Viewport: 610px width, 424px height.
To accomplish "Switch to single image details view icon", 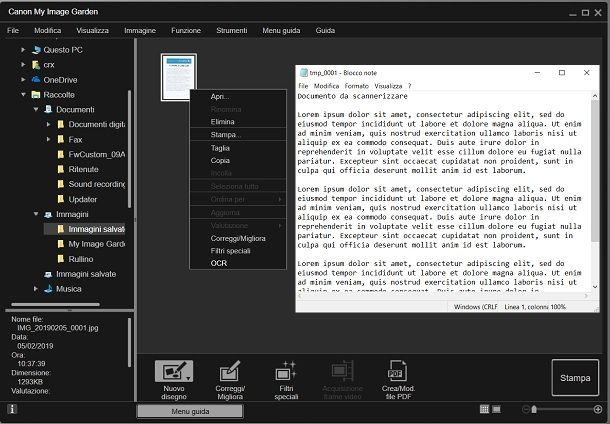I will click(x=496, y=409).
